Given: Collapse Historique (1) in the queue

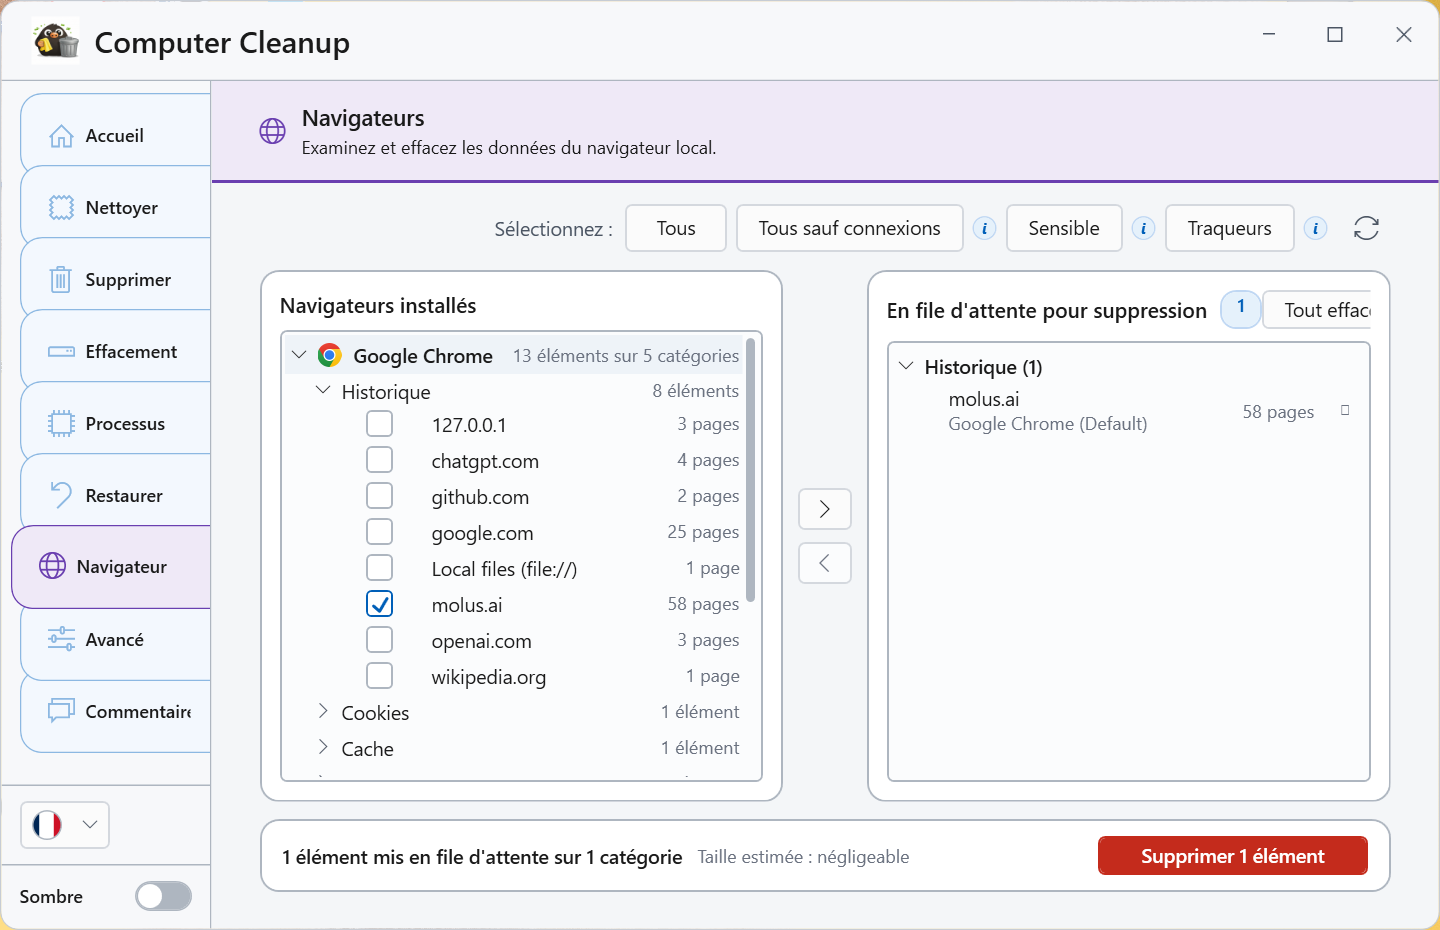Looking at the screenshot, I should click(x=906, y=366).
